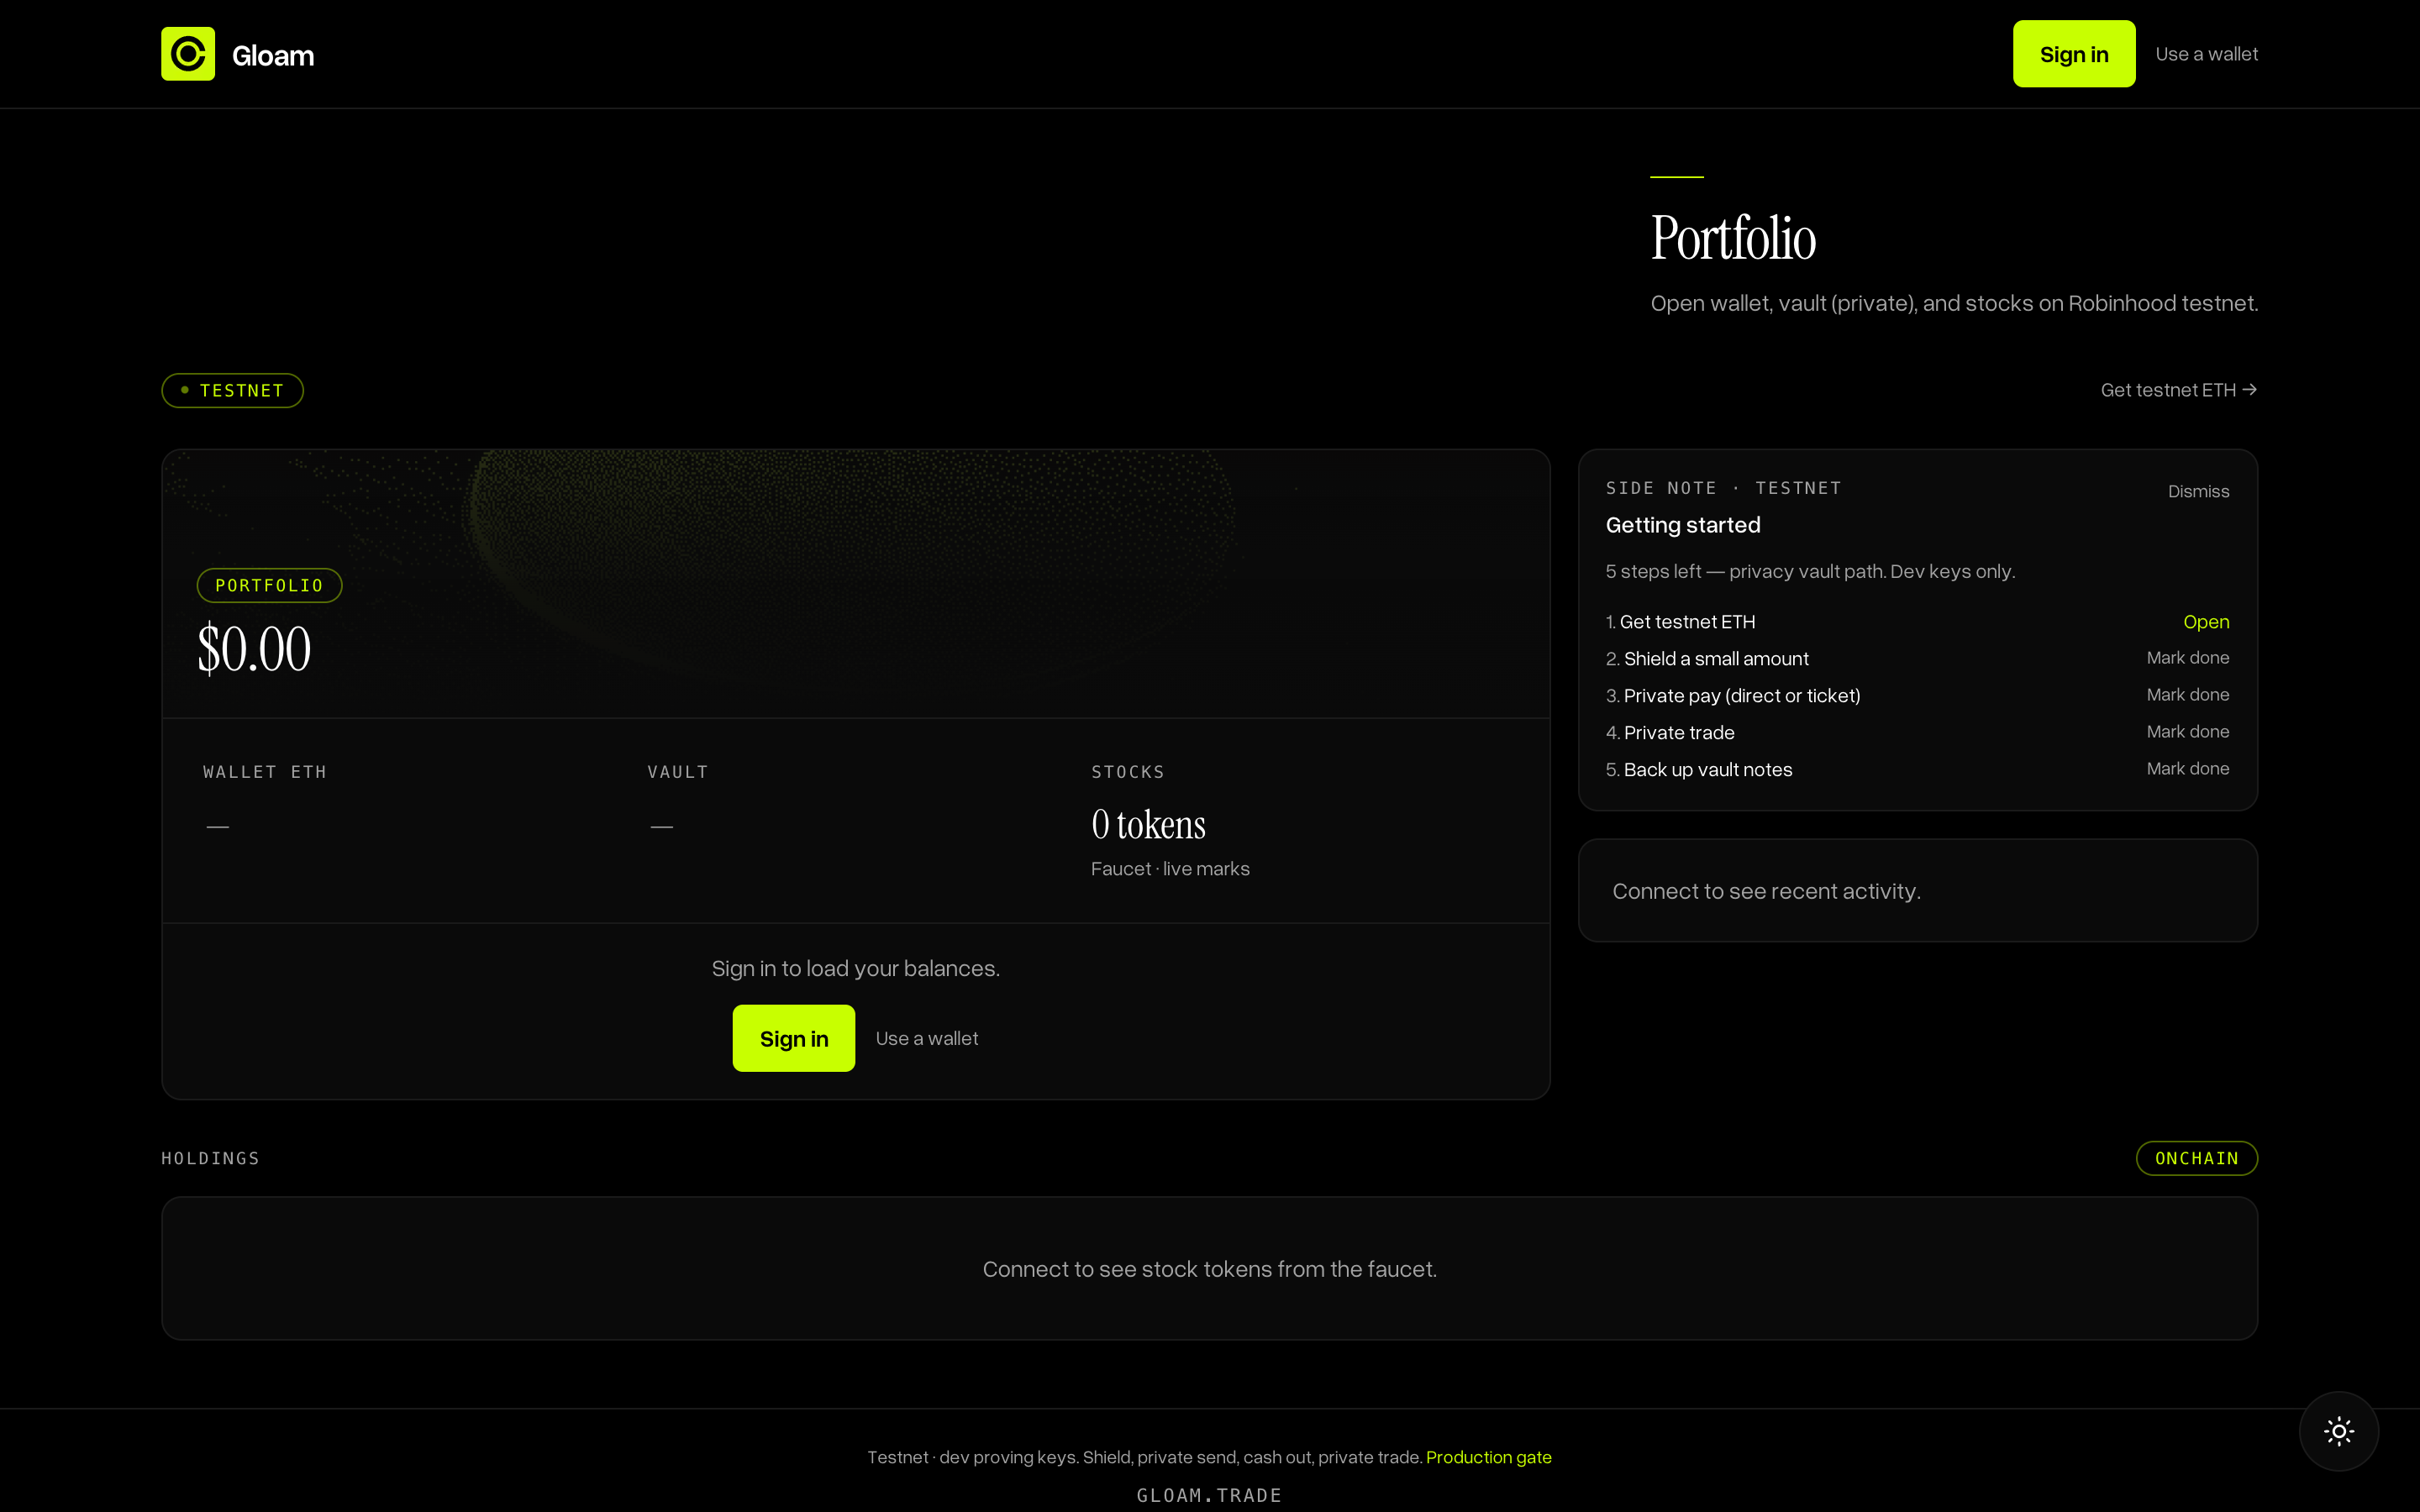This screenshot has height=1512, width=2420.
Task: Click the HOLDINGS section label
Action: click(210, 1158)
